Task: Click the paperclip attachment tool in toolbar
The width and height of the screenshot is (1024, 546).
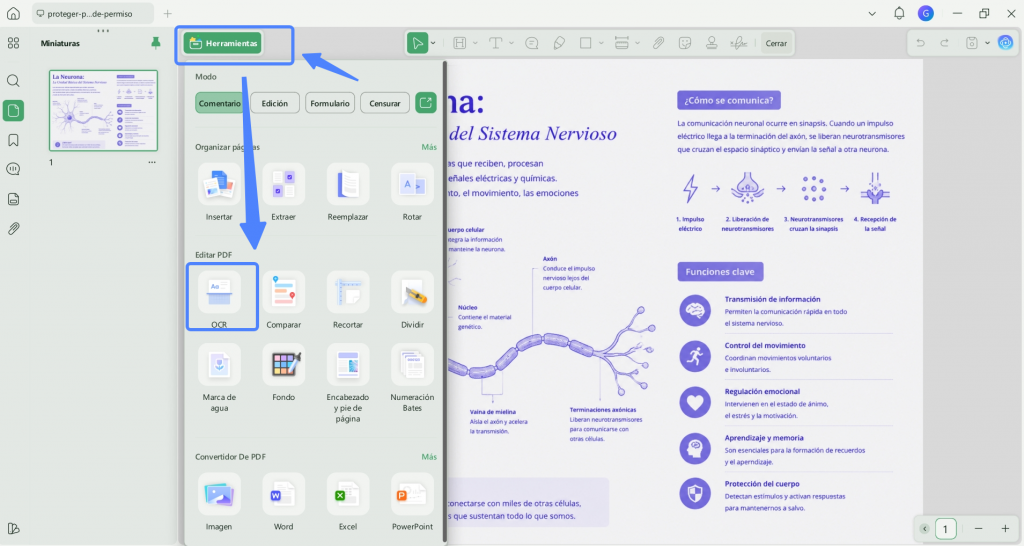Action: click(658, 43)
